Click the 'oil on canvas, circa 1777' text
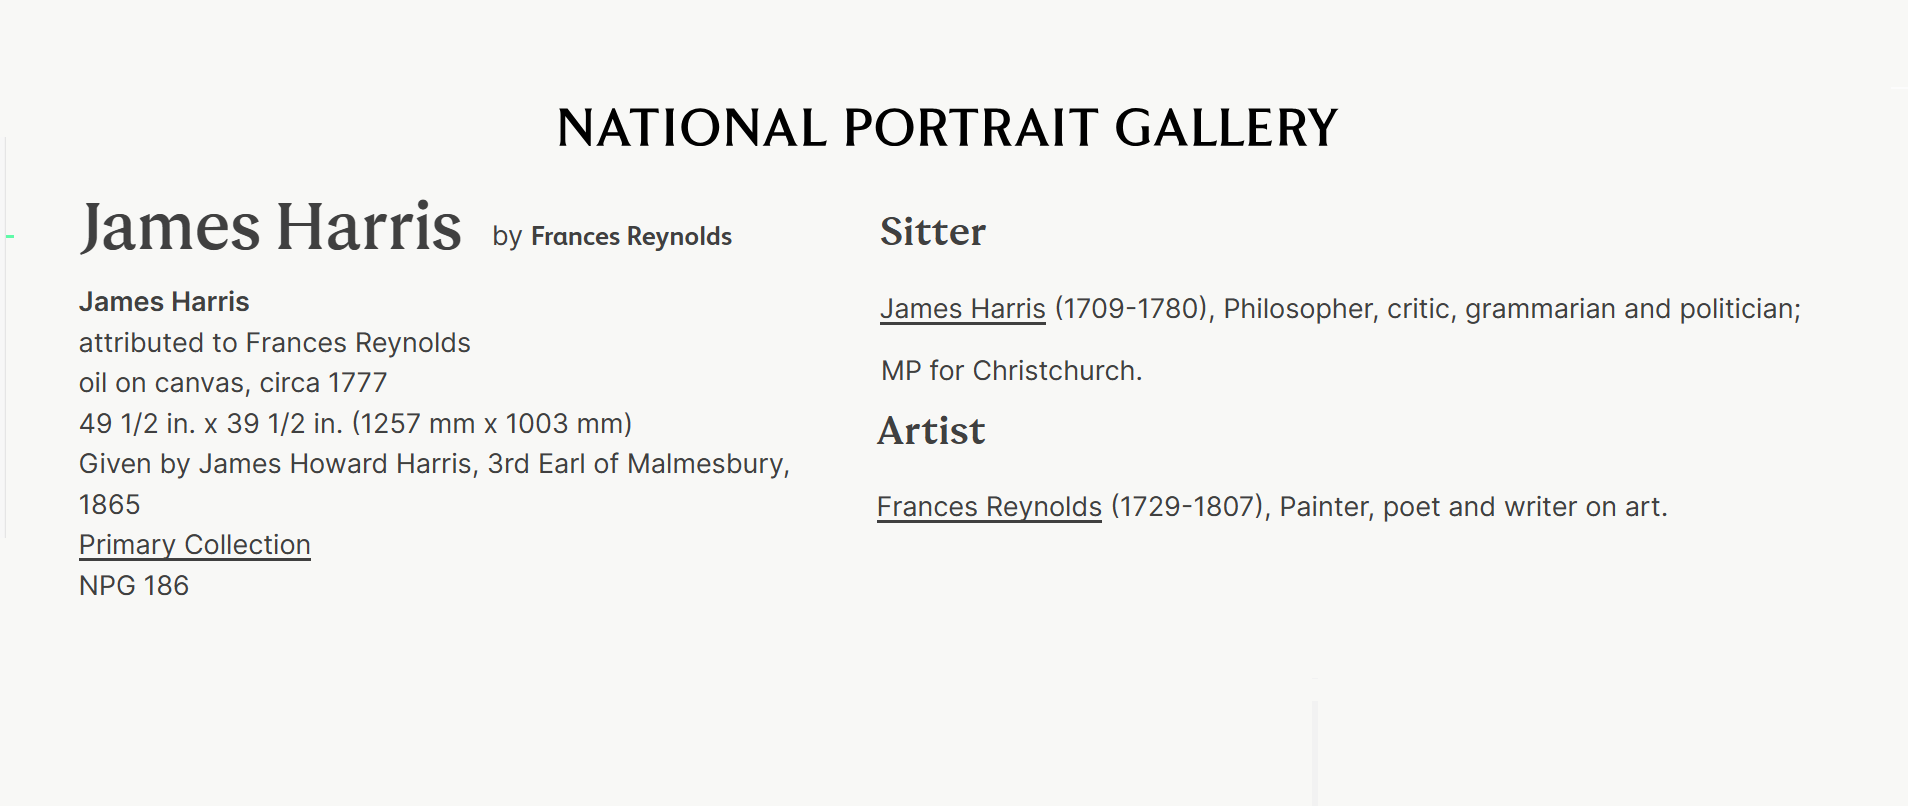Screen dimensions: 1908x806 (233, 383)
